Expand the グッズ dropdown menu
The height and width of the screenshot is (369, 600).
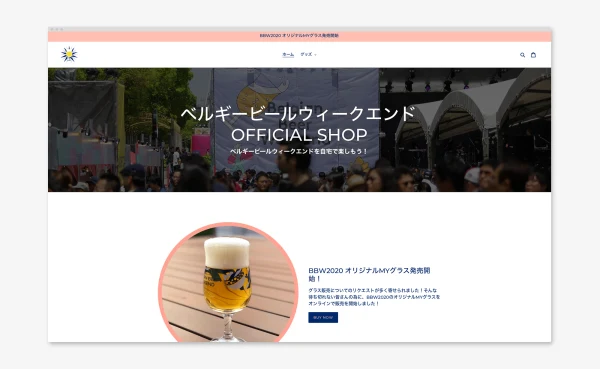pos(308,54)
